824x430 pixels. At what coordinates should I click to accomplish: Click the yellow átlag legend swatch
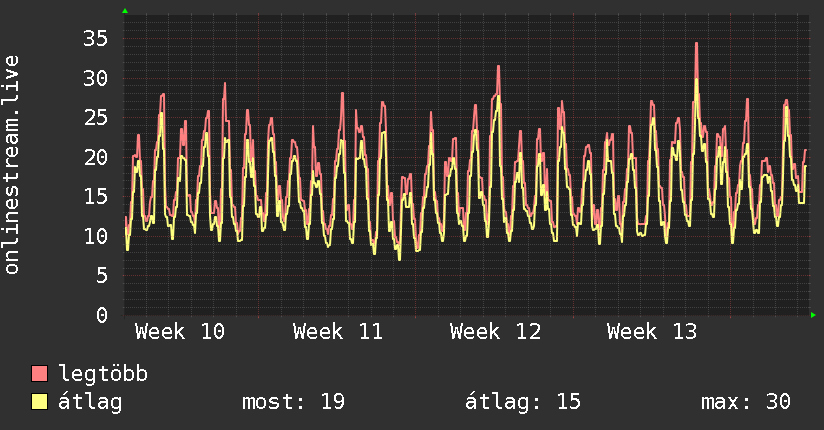(39, 401)
